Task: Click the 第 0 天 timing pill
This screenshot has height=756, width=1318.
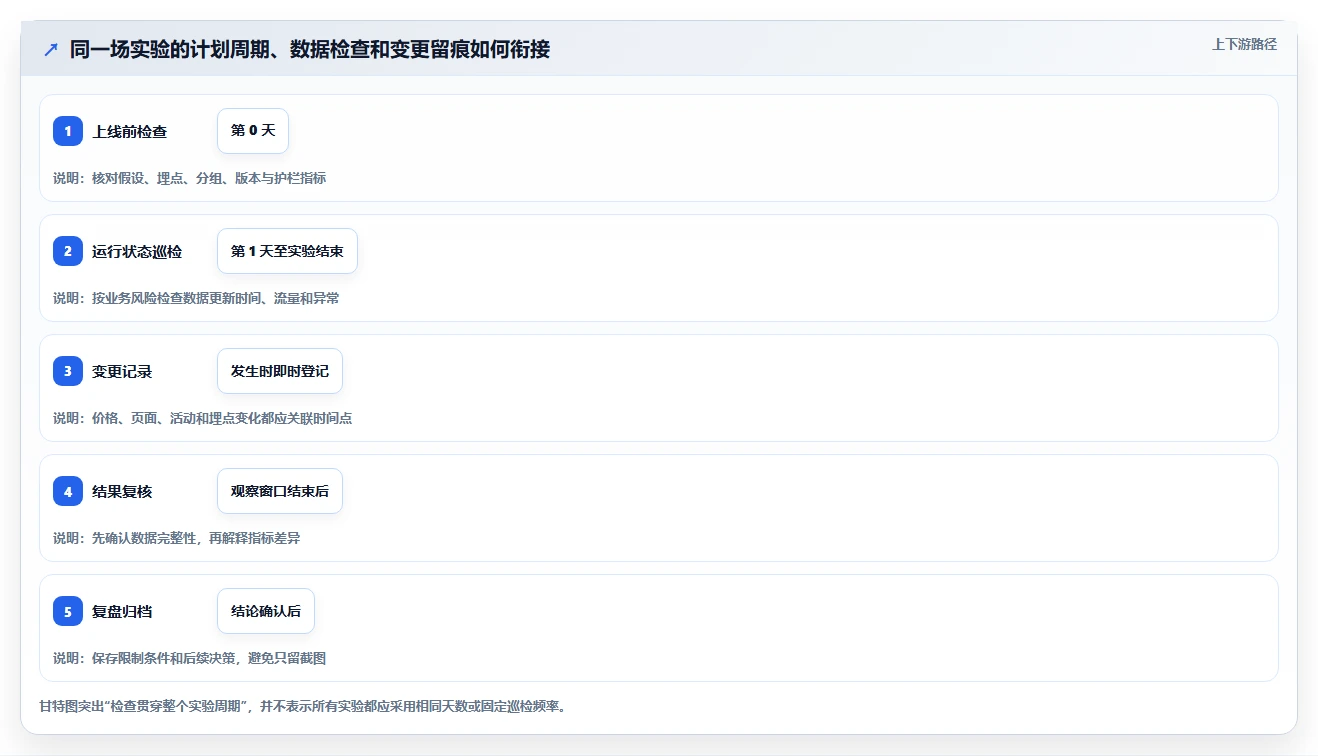Action: [x=253, y=131]
